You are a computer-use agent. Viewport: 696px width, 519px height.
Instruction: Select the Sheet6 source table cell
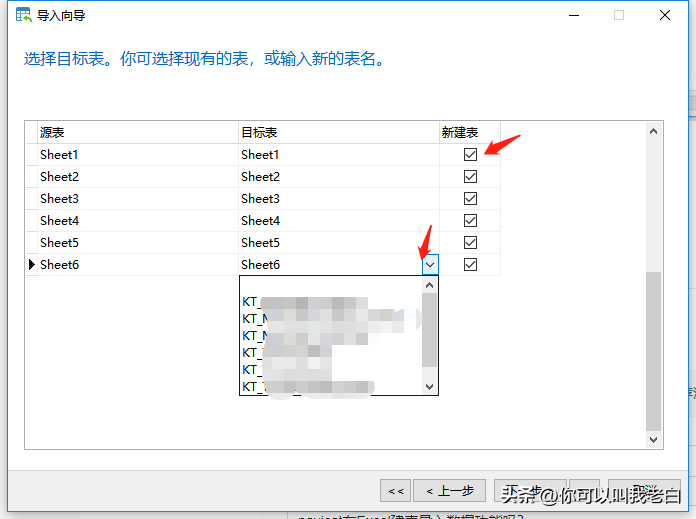(138, 265)
